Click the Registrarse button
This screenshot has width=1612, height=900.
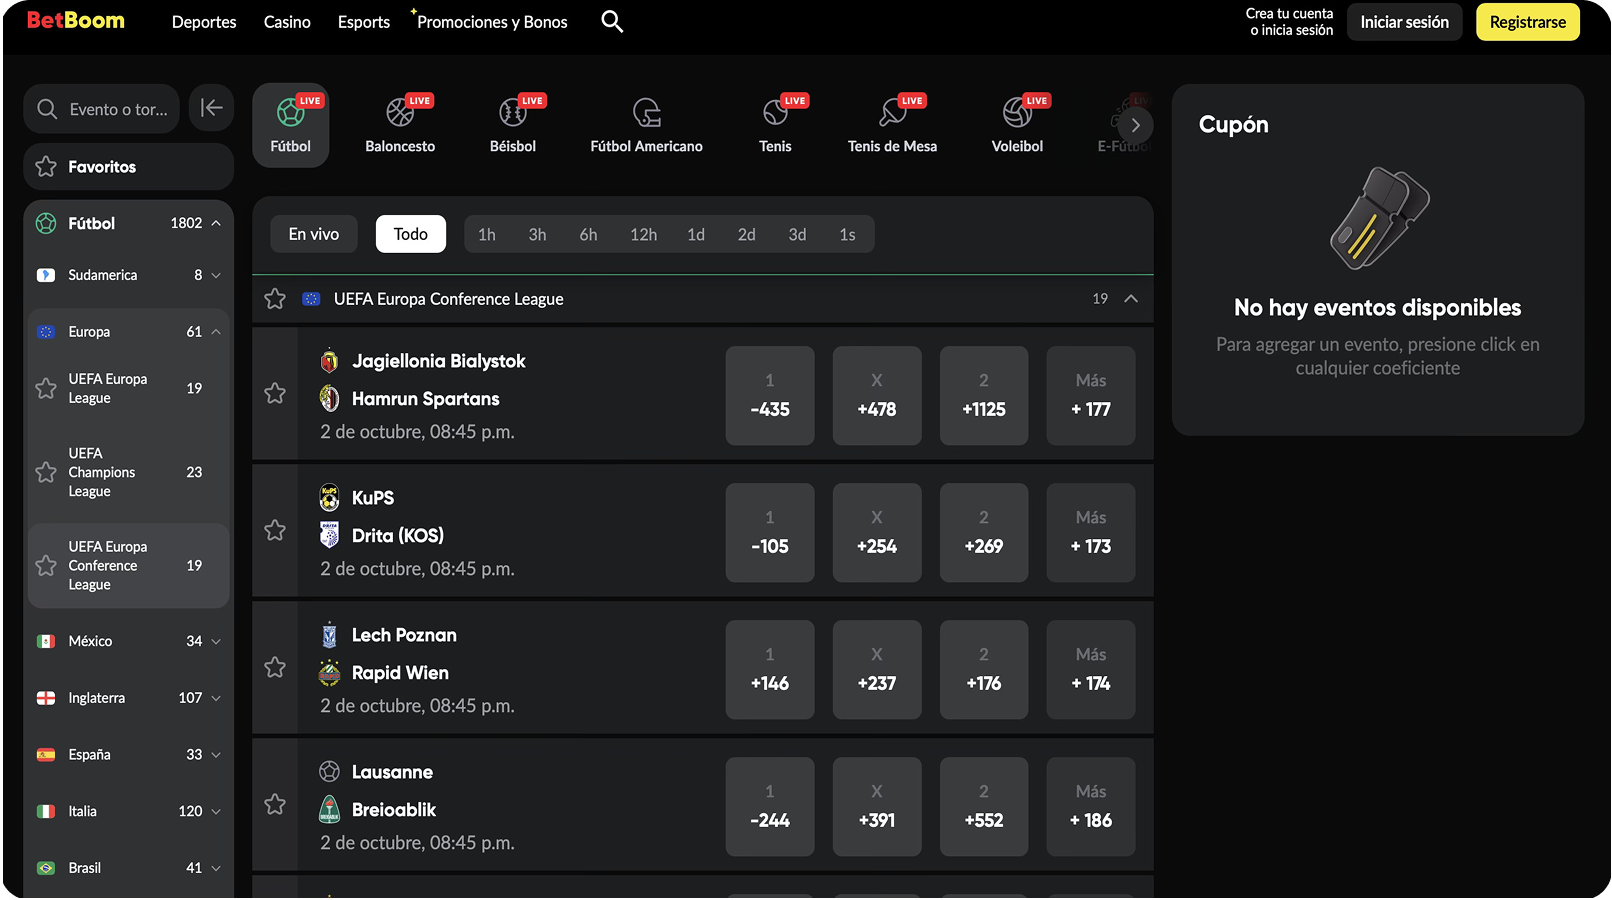tap(1527, 22)
